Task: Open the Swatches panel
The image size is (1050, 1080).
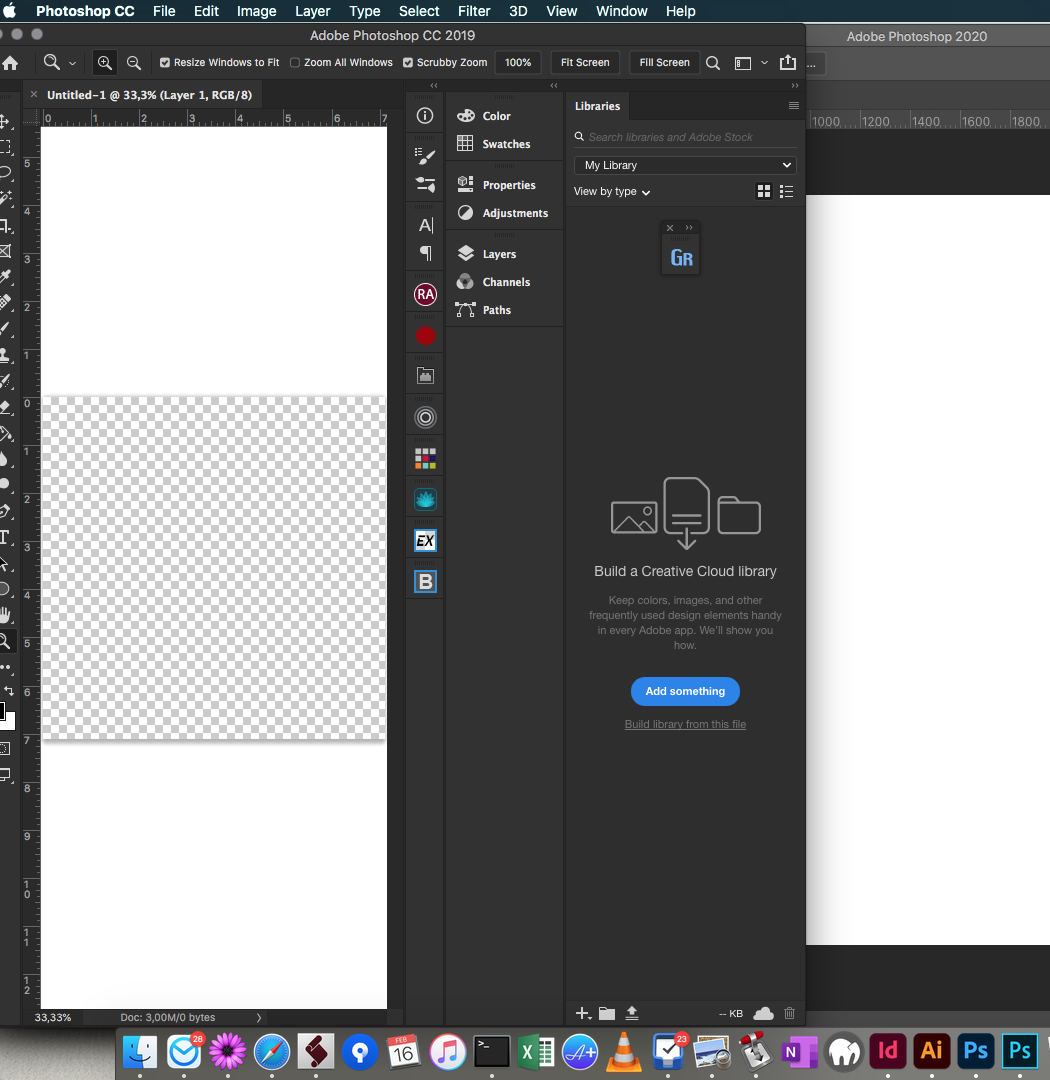Action: coord(505,144)
